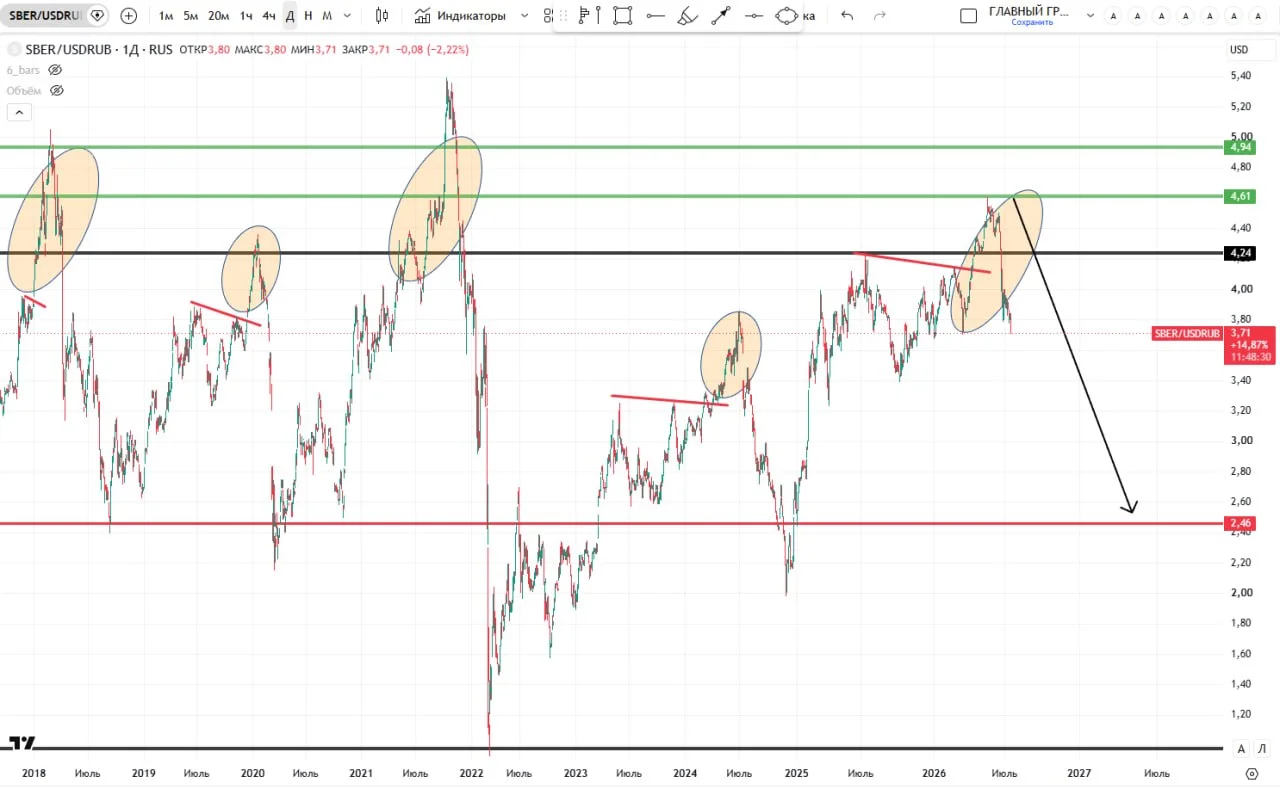Toggle auto scale with the А button

click(x=1241, y=749)
